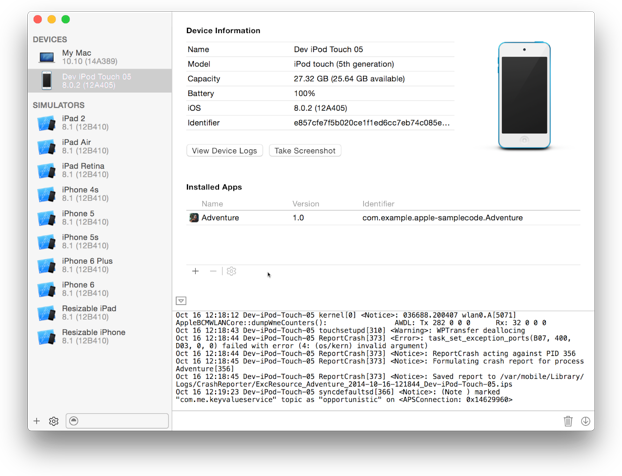Select the Adventure app row

coord(383,218)
